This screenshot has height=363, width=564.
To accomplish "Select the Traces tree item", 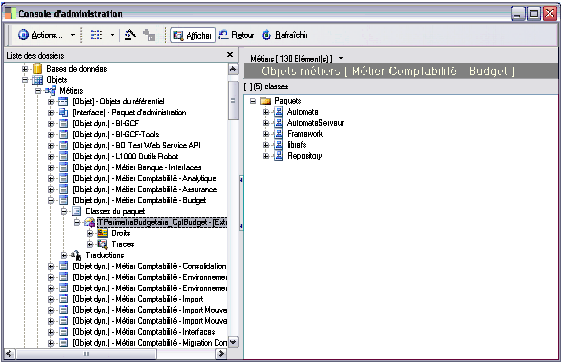I will coord(123,244).
